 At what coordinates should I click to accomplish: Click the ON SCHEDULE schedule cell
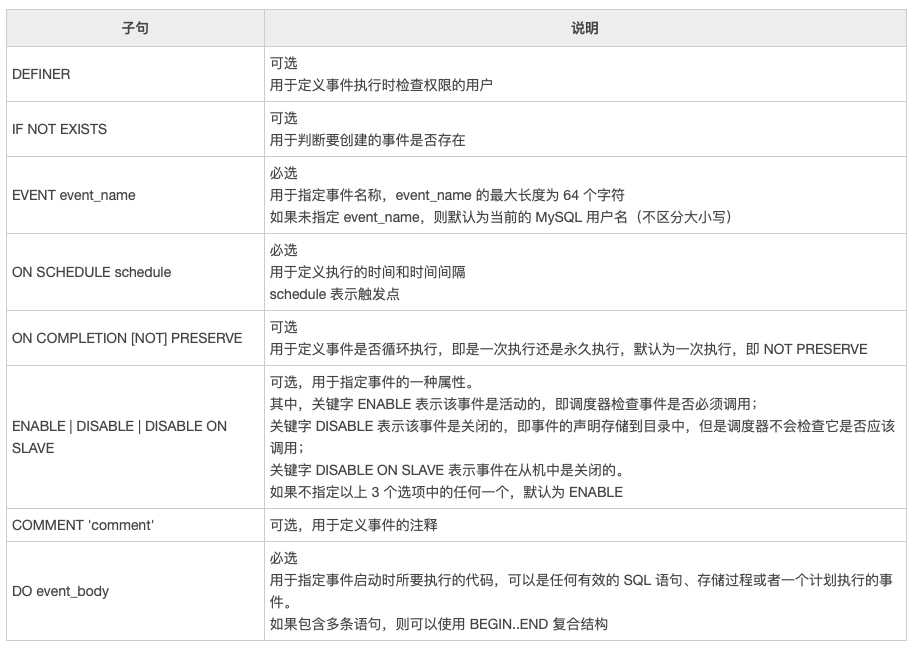91,272
